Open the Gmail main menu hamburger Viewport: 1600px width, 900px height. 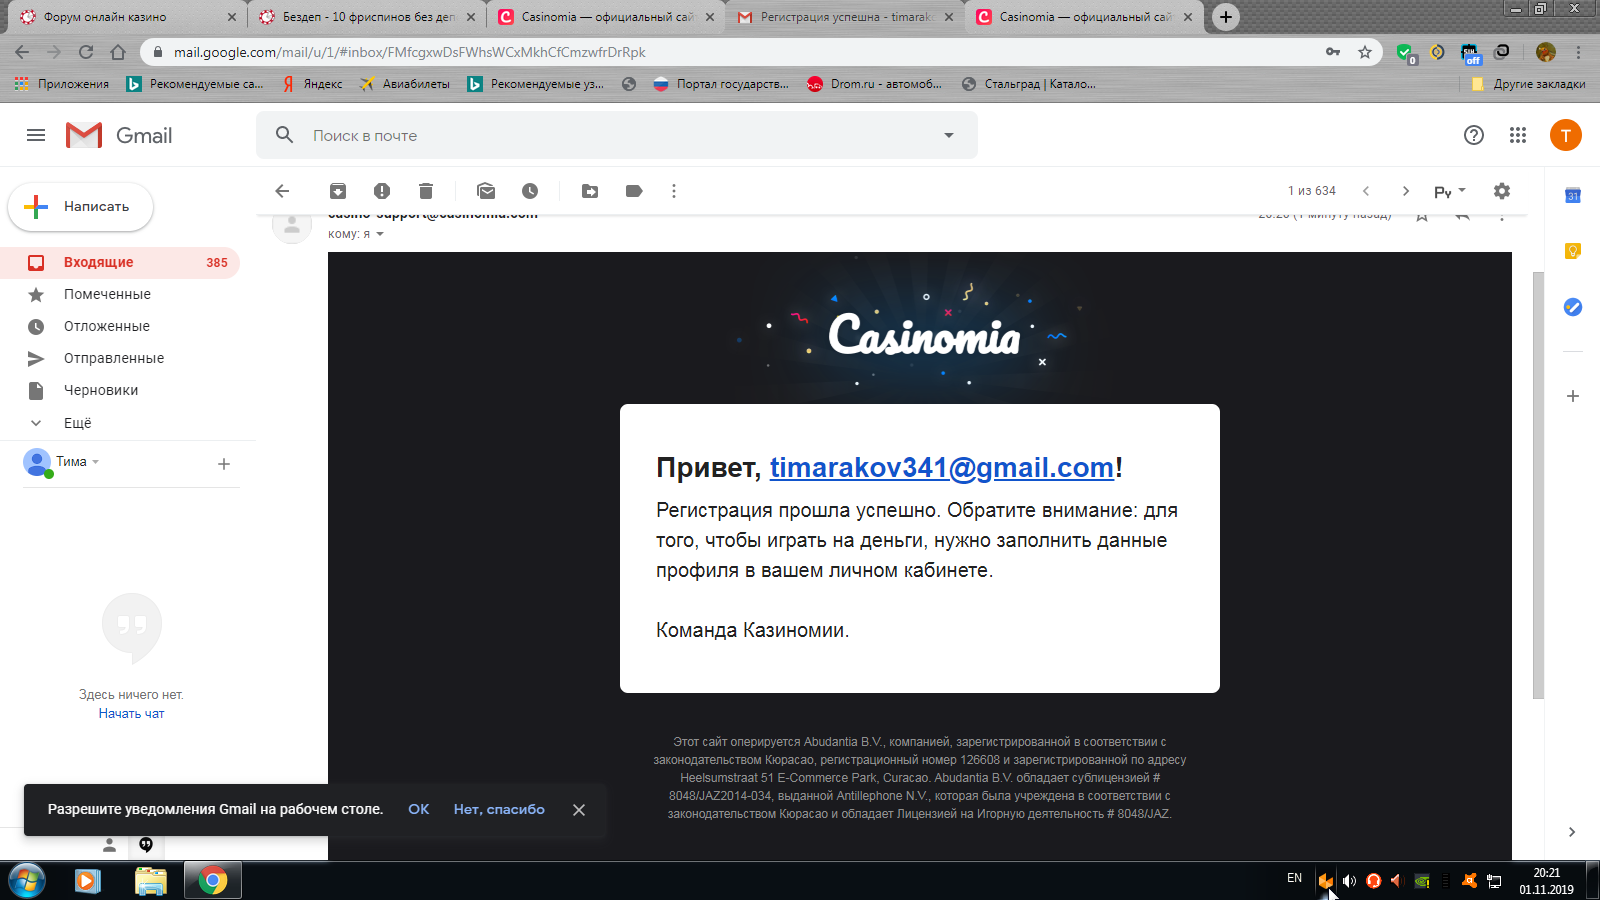pos(36,135)
